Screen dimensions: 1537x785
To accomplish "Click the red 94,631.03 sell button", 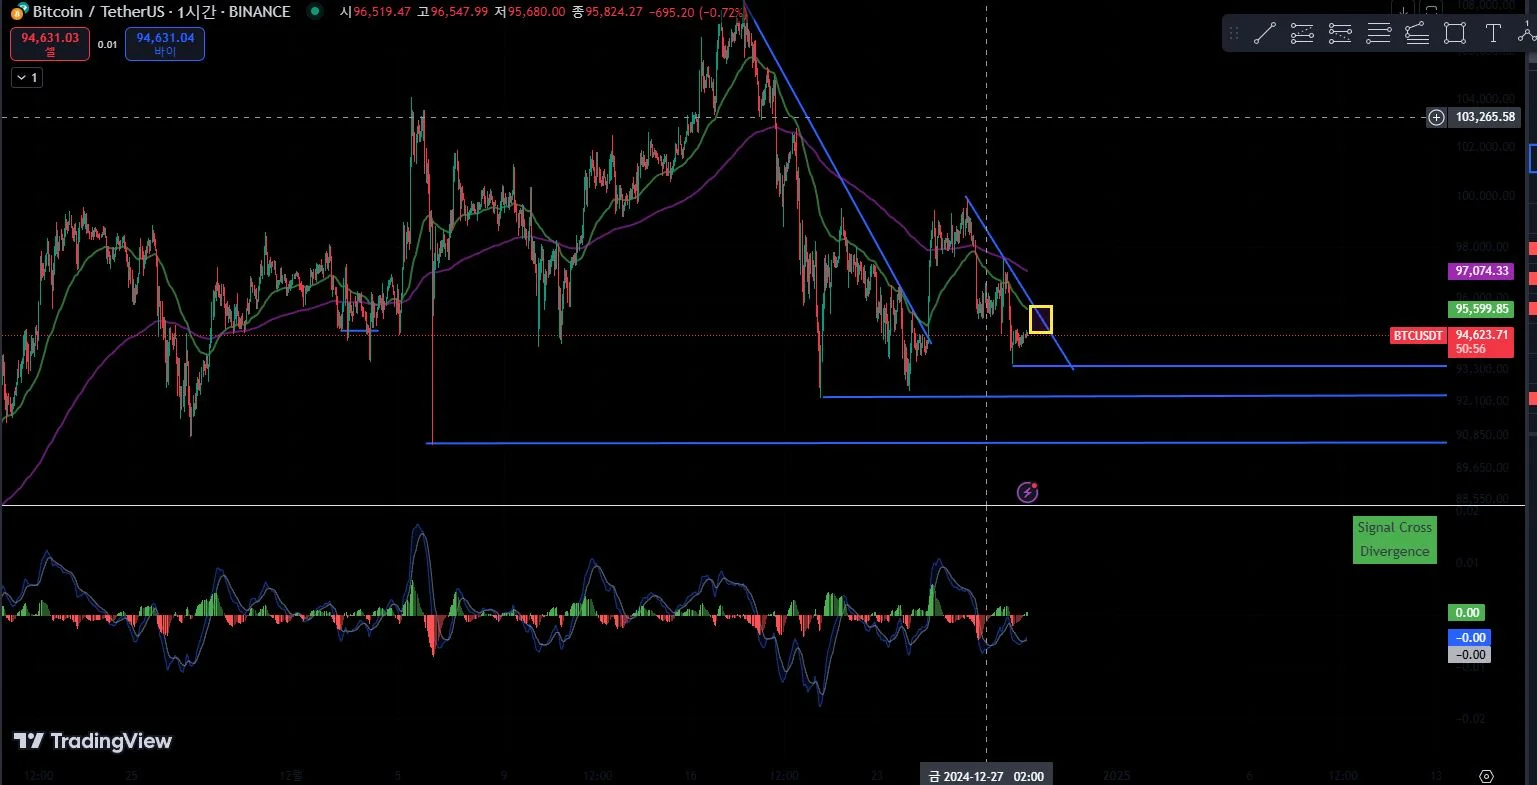I will 50,44.
